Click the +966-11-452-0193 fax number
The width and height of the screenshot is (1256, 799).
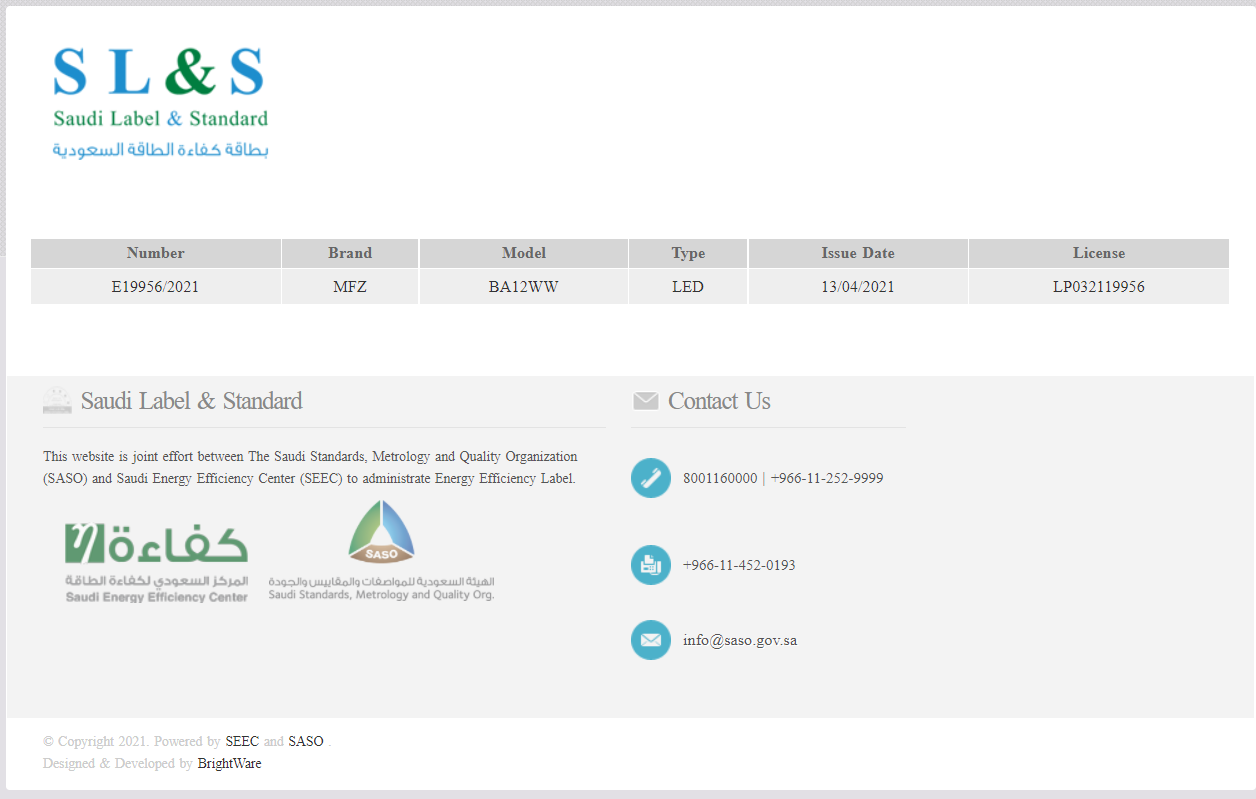(739, 565)
